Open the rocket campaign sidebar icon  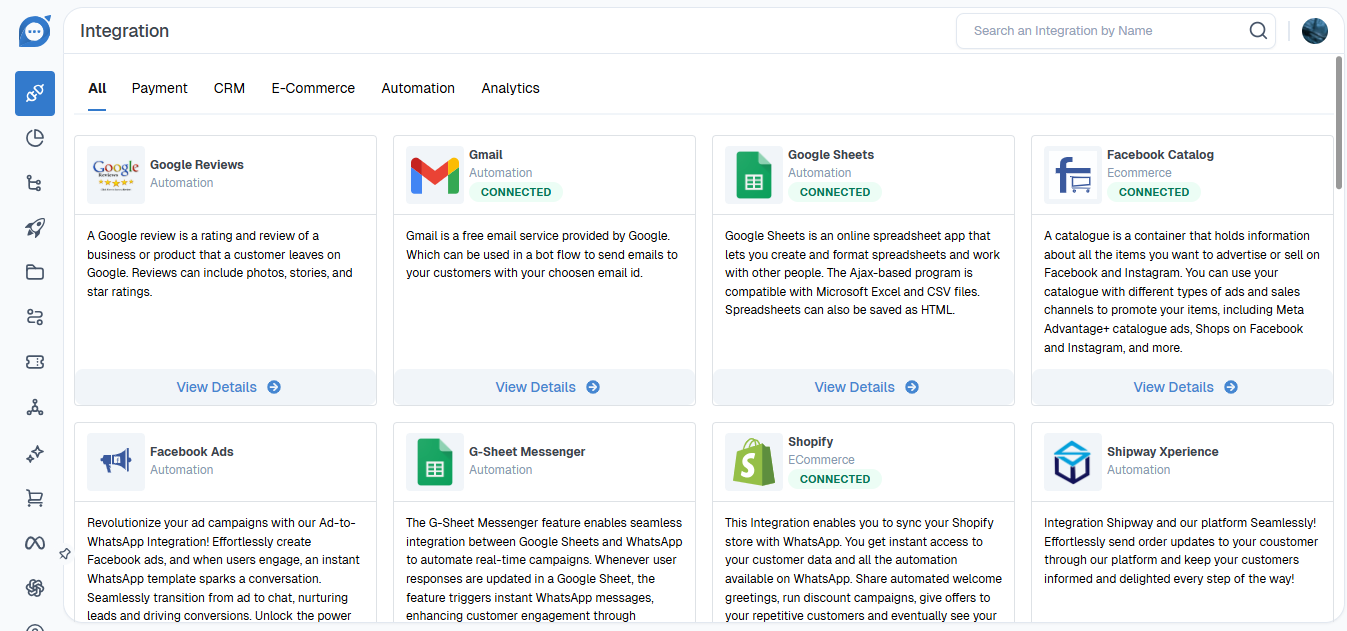coord(35,228)
